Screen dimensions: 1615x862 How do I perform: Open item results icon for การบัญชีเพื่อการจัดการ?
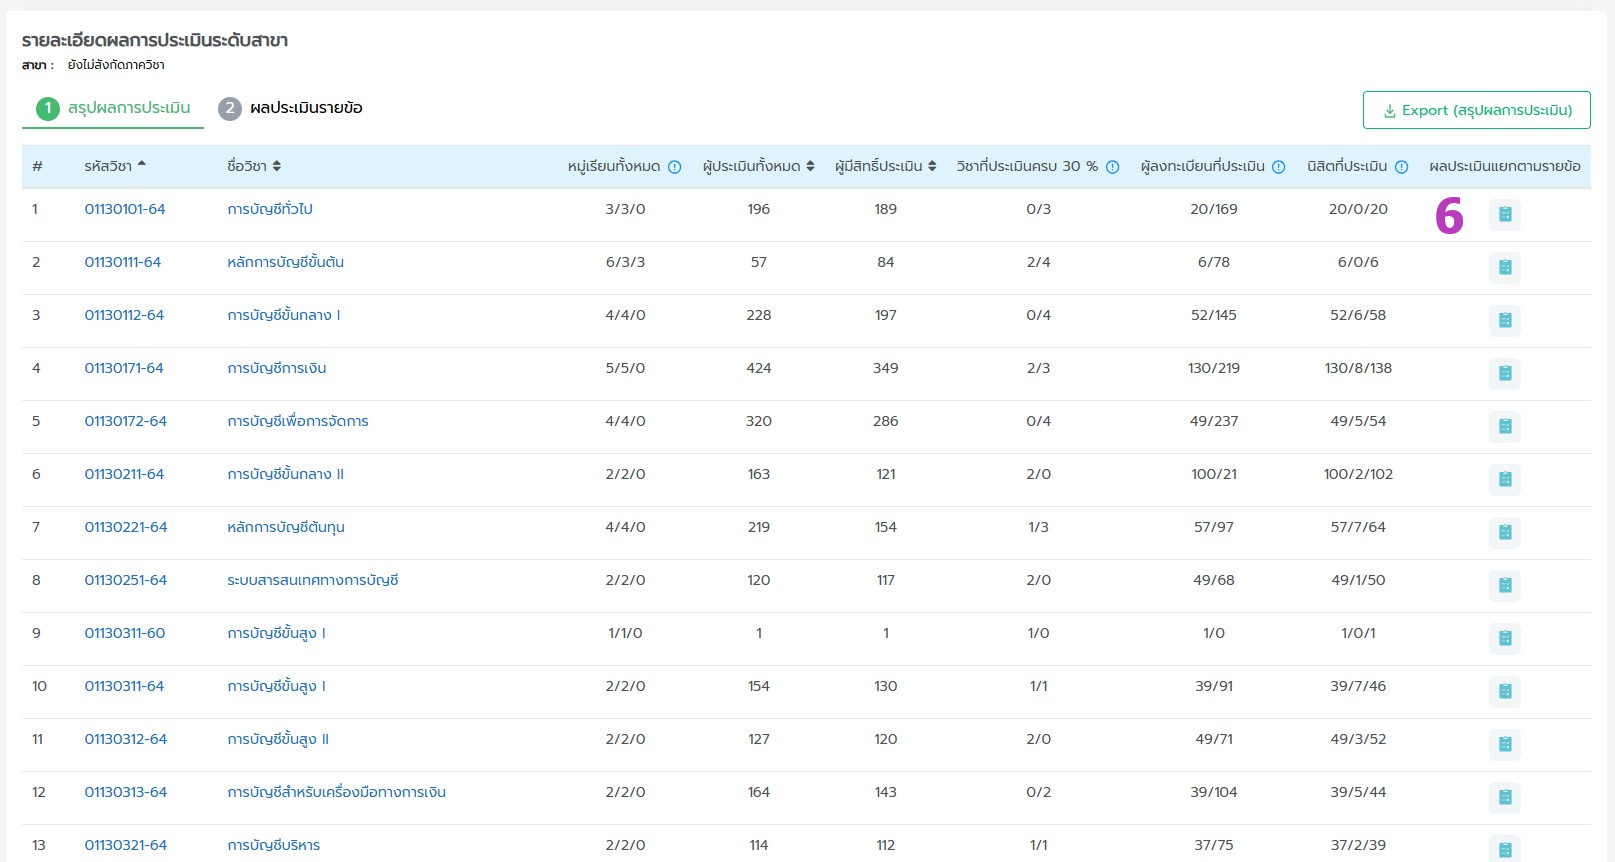pyautogui.click(x=1504, y=427)
